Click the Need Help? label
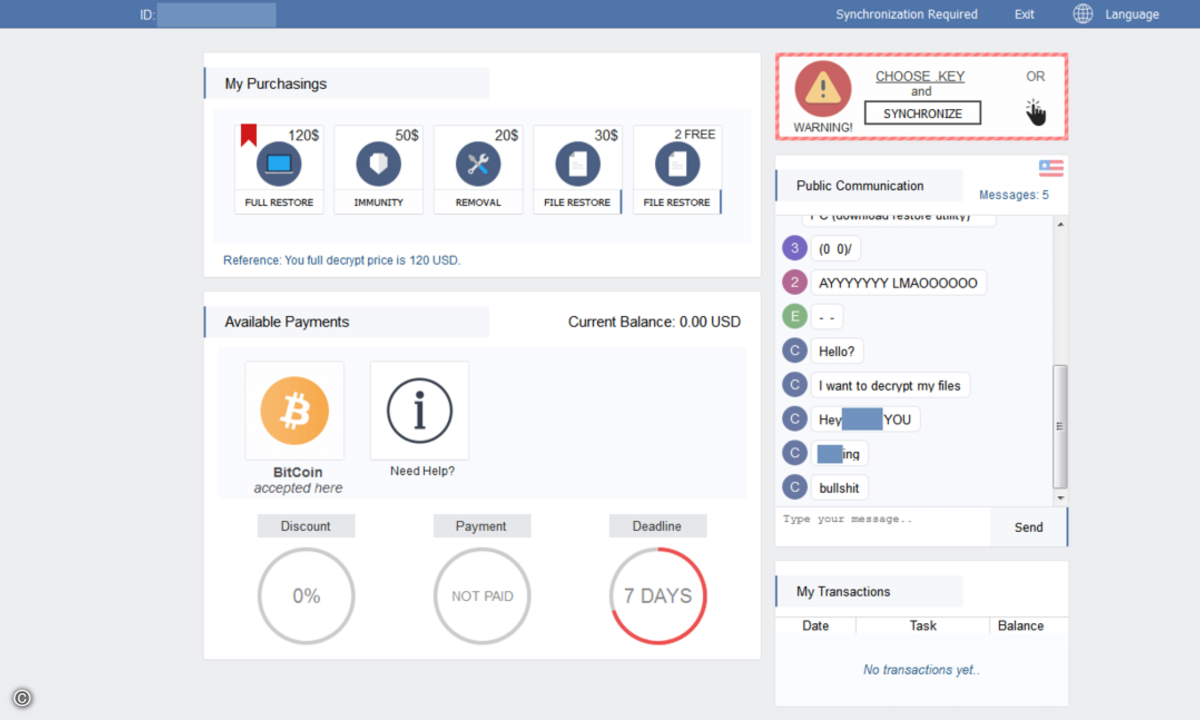Viewport: 1200px width, 720px height. (422, 471)
